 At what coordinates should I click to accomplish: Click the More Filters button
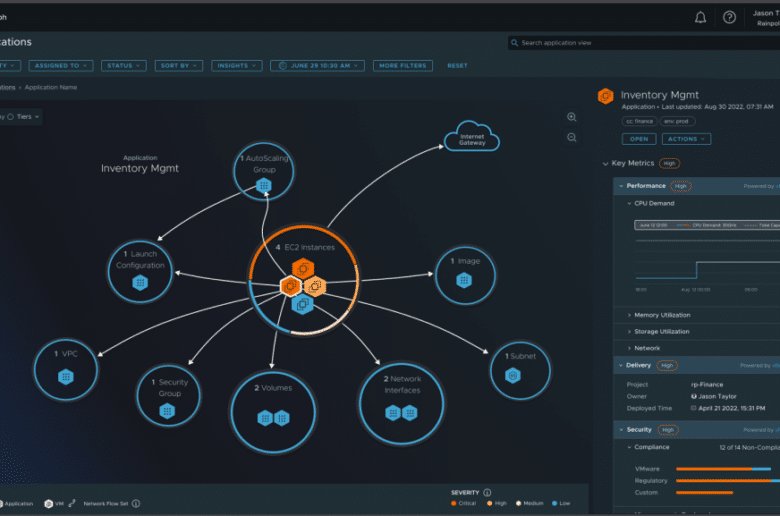403,66
